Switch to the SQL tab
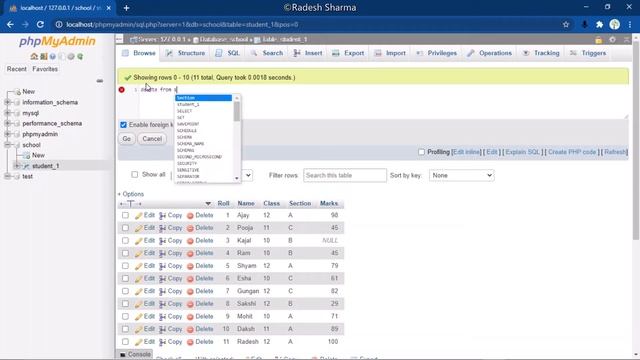 [x=228, y=53]
